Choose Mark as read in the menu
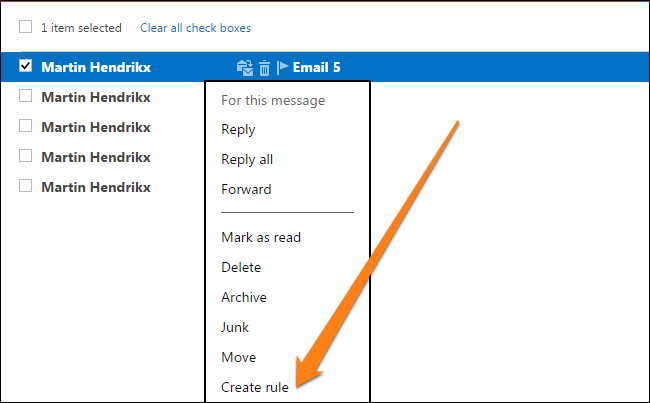This screenshot has width=650, height=403. (261, 237)
